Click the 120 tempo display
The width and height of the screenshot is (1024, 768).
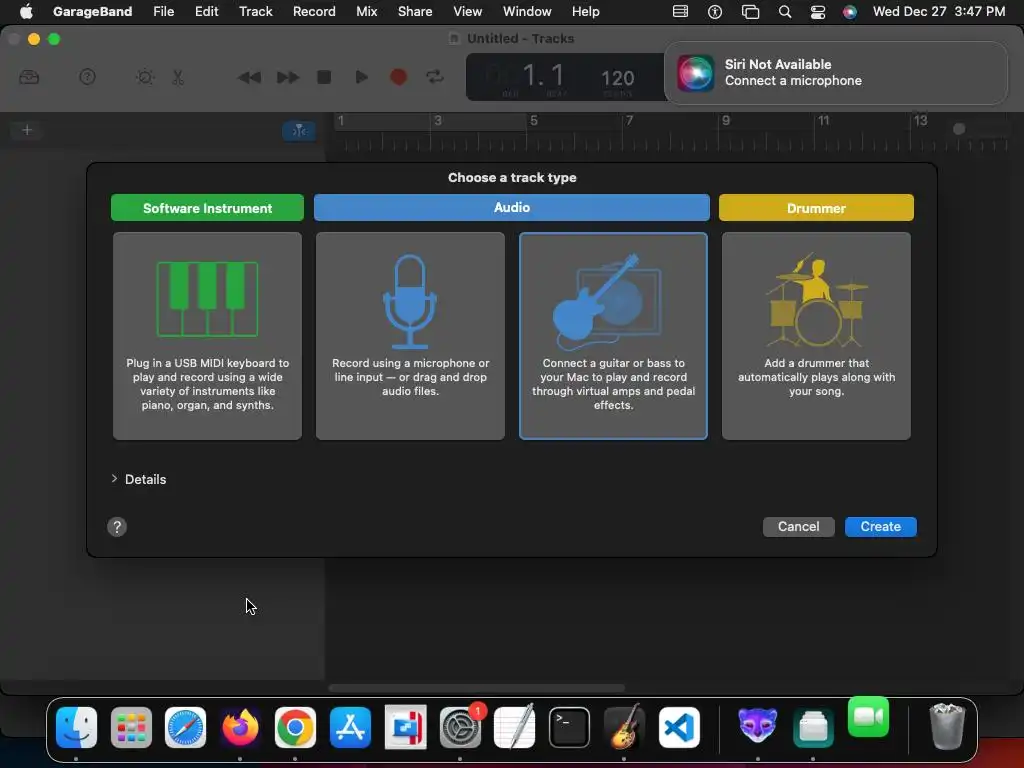(x=618, y=79)
